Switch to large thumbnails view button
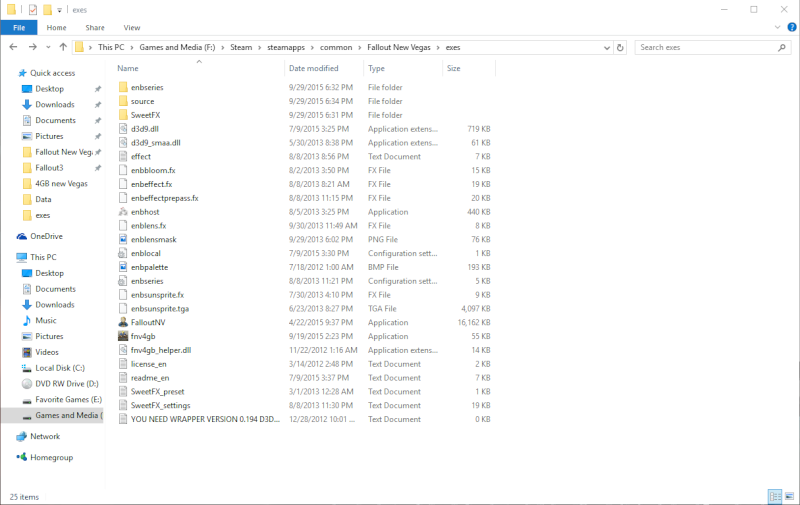This screenshot has width=800, height=505. pyautogui.click(x=789, y=496)
